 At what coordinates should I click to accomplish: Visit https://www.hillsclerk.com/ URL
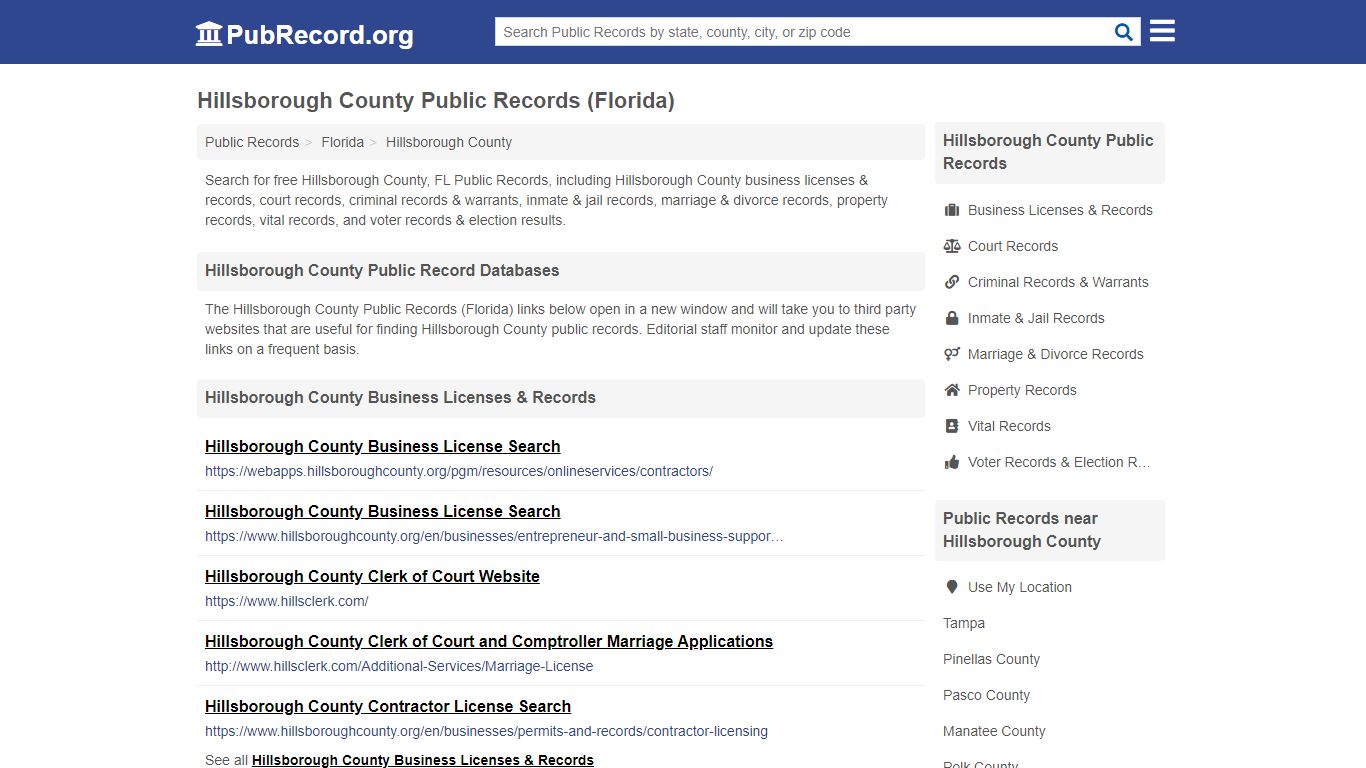click(x=287, y=601)
